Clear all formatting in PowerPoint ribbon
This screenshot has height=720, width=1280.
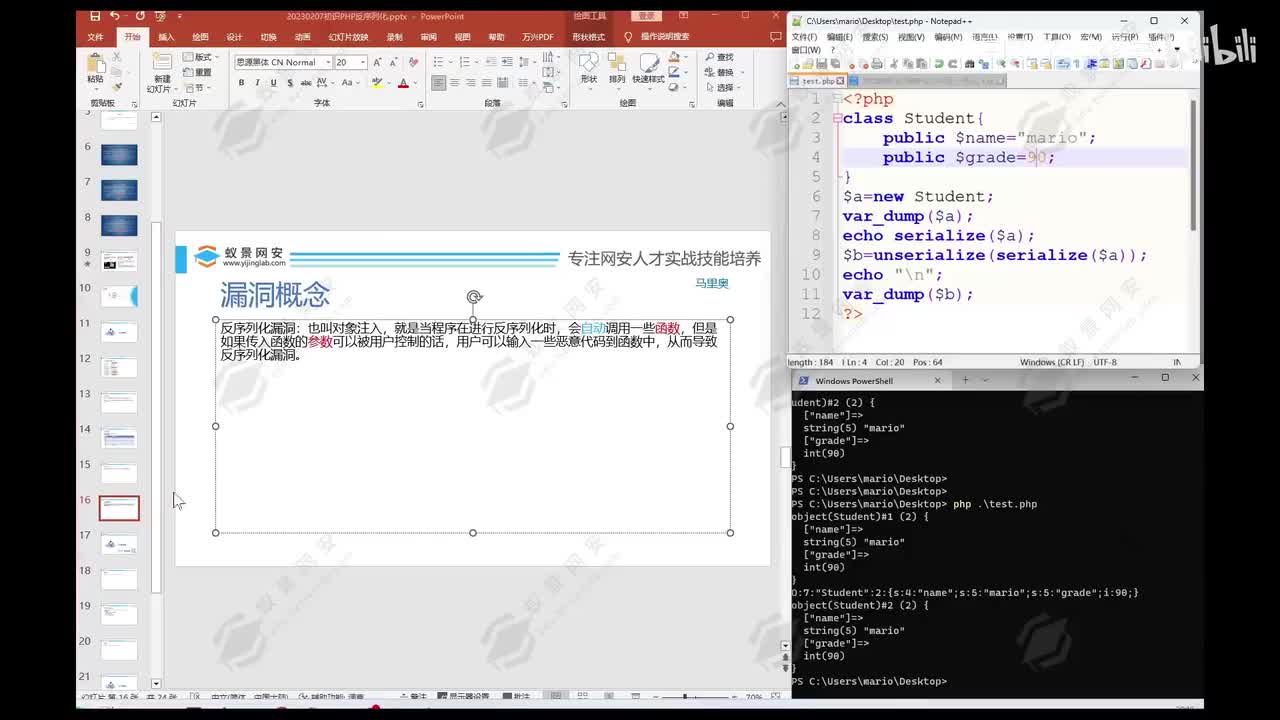coord(413,63)
